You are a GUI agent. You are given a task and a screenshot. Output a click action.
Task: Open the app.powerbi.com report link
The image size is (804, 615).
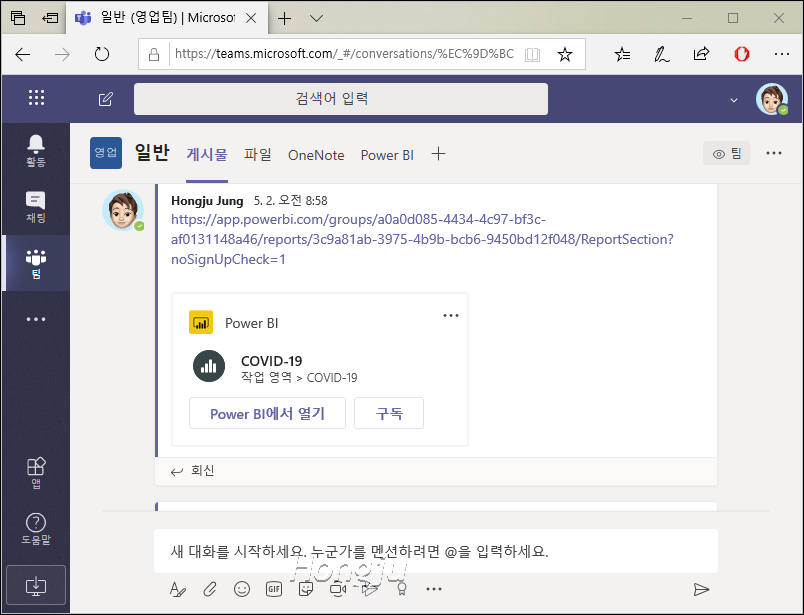click(422, 240)
